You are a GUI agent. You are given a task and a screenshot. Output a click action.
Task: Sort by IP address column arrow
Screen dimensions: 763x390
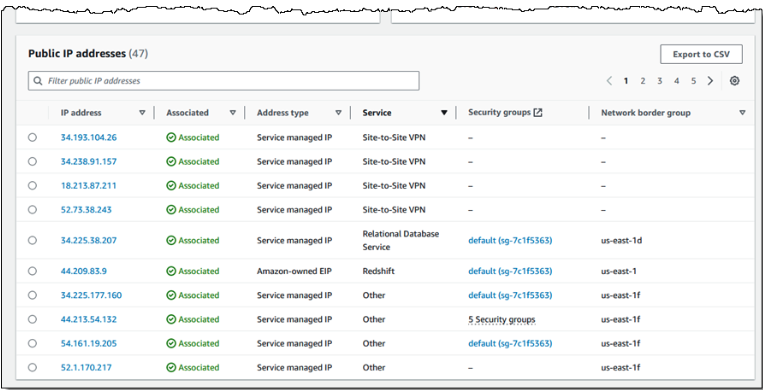point(142,112)
